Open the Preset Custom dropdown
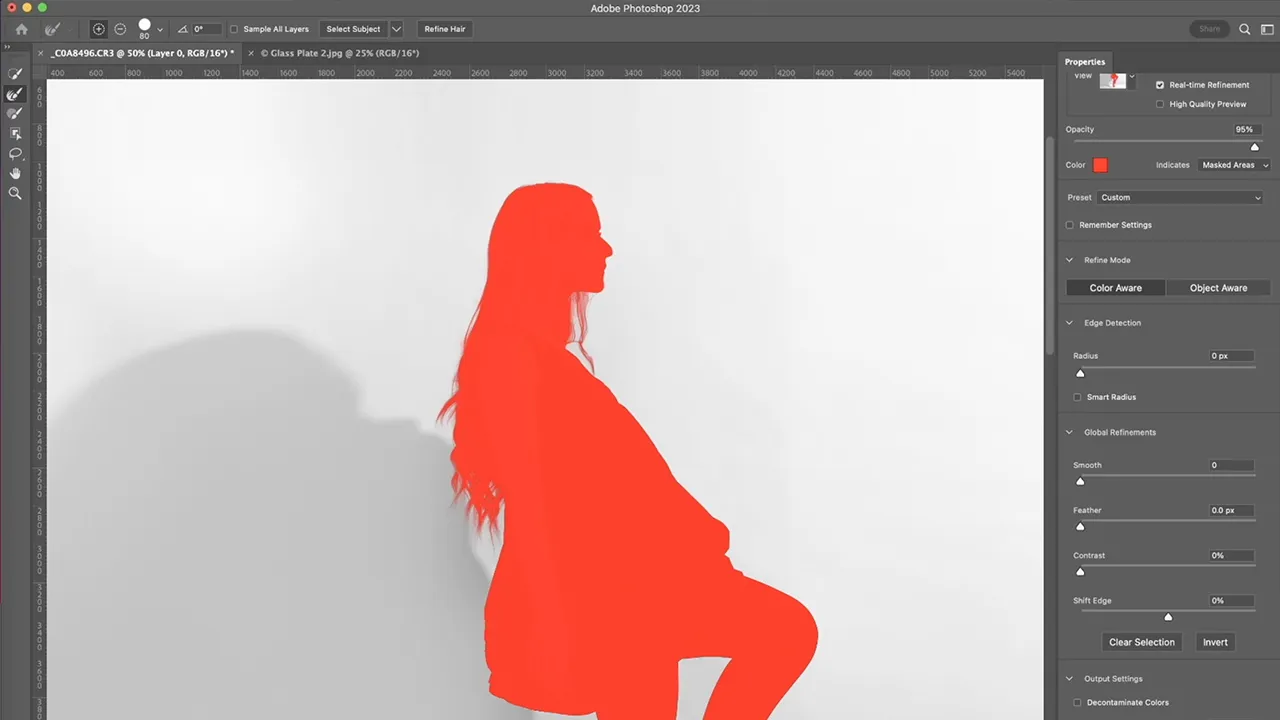The width and height of the screenshot is (1280, 720). (x=1181, y=198)
